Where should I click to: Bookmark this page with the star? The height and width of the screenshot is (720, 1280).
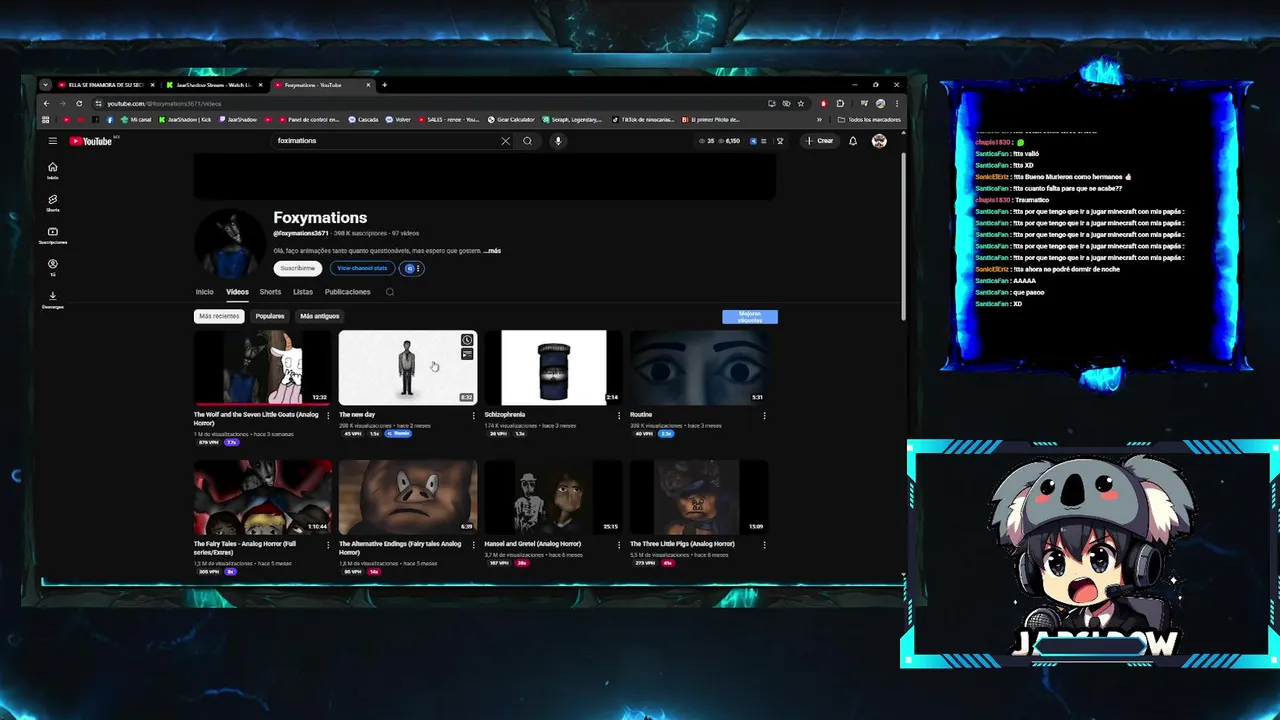(x=801, y=103)
